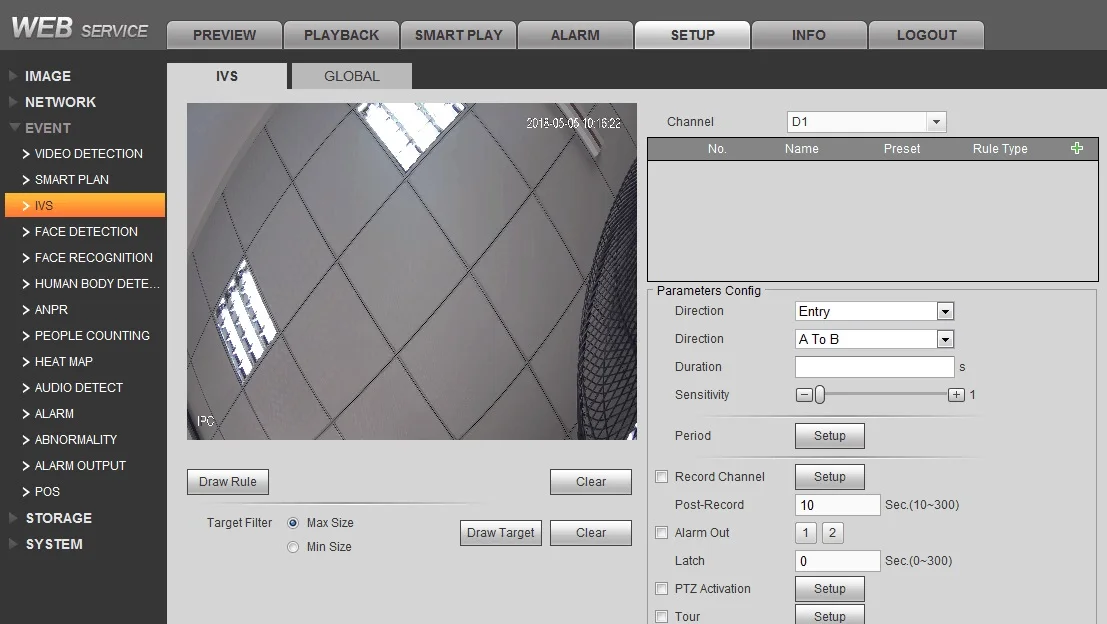This screenshot has height=624, width=1107.
Task: Select the IVS sub-tab
Action: pyautogui.click(x=227, y=76)
